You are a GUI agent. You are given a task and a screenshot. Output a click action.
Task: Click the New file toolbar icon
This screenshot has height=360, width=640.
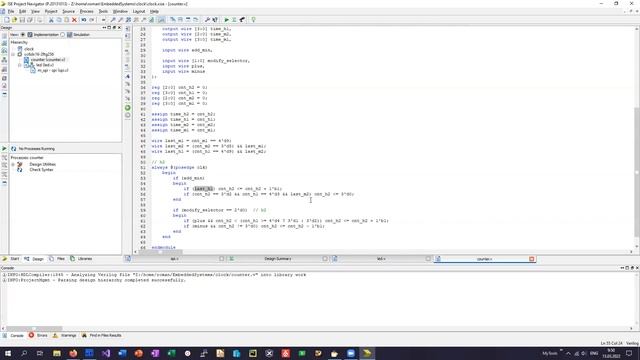coord(7,20)
